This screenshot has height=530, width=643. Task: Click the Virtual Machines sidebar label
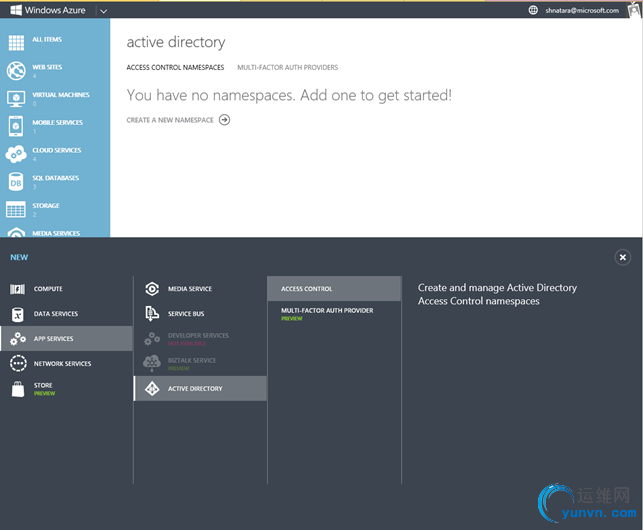[x=61, y=95]
